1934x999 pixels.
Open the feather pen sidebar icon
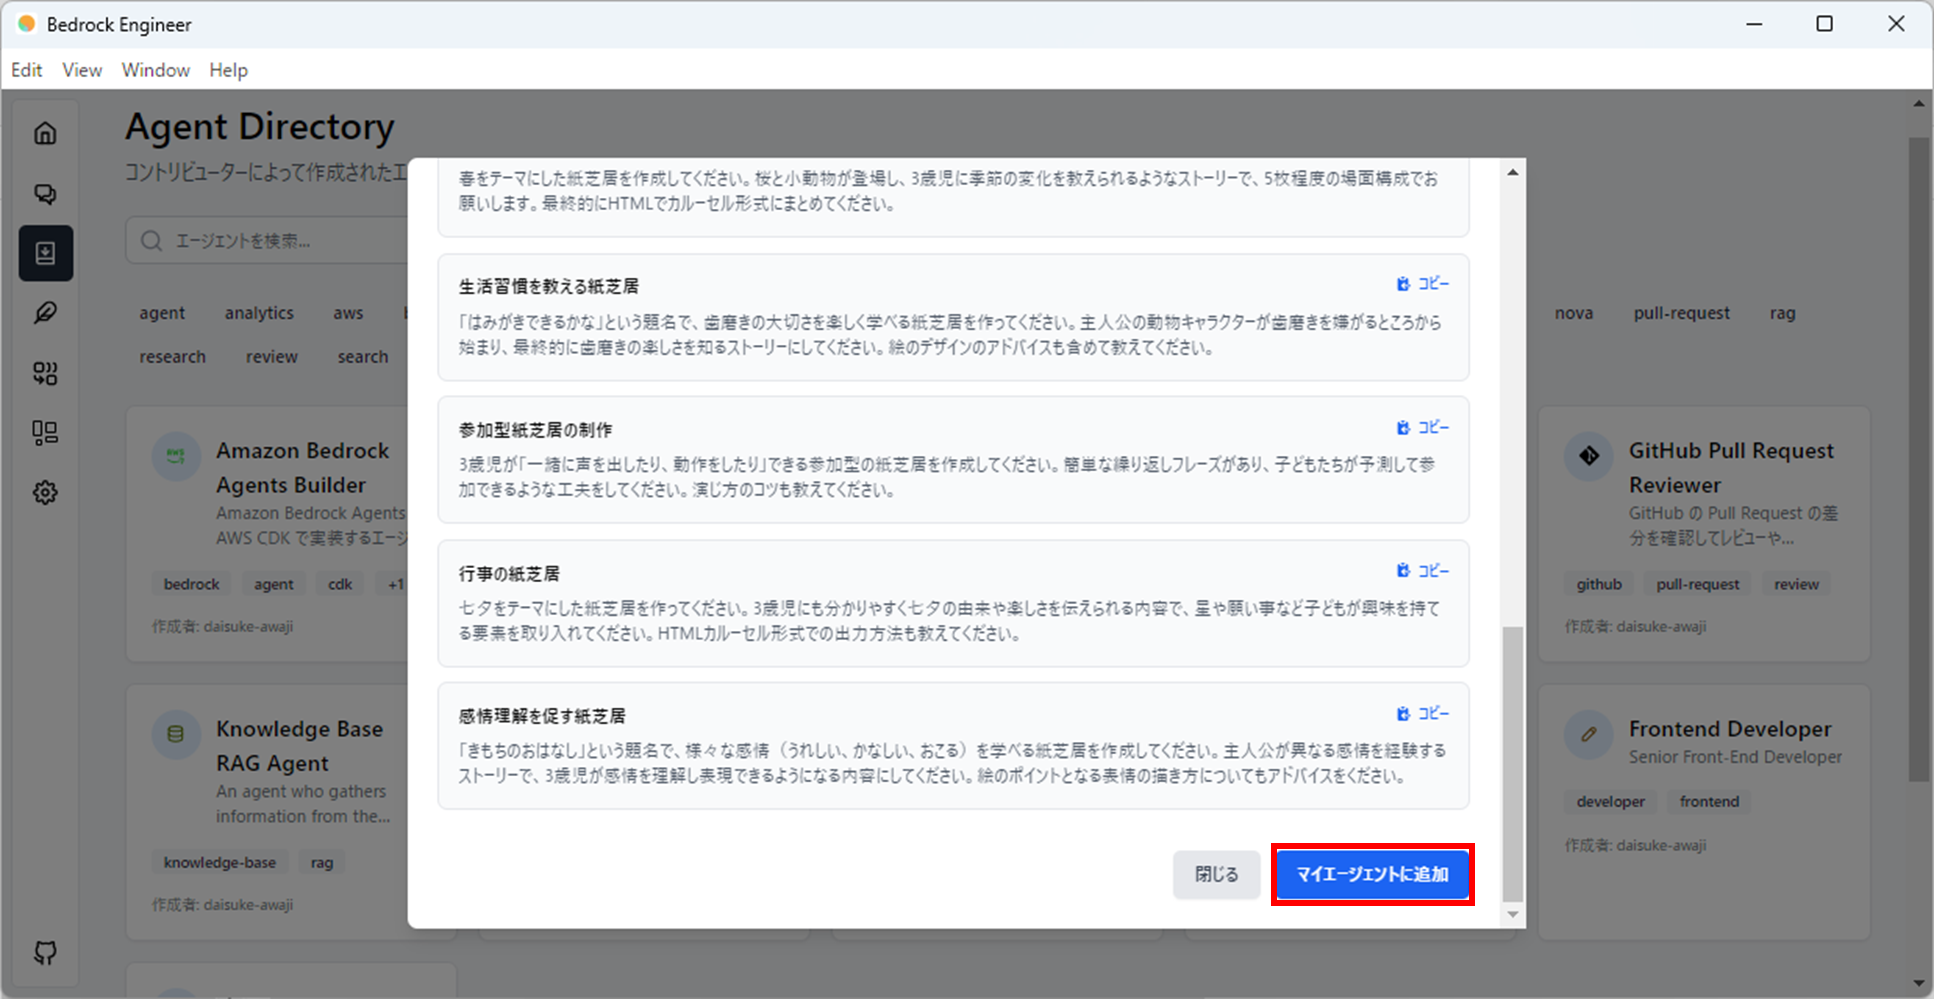pos(45,313)
